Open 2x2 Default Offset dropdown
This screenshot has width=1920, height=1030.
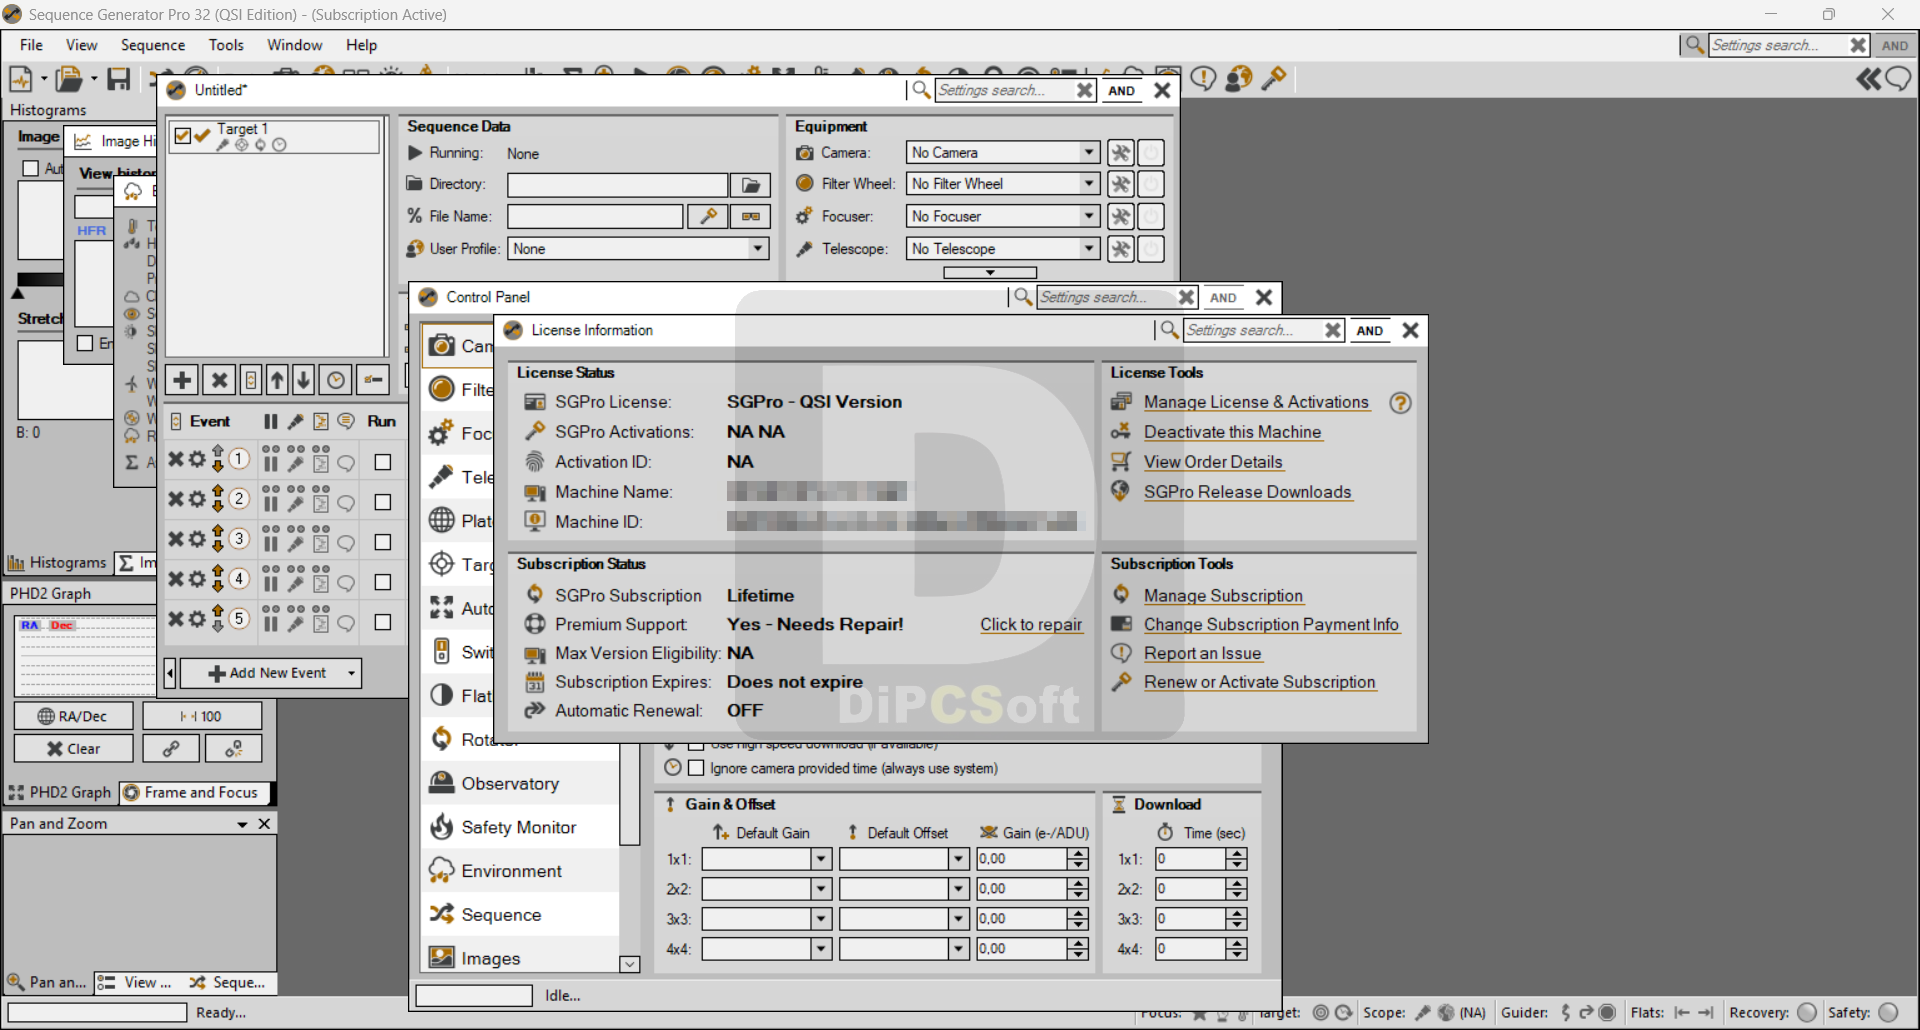point(958,889)
